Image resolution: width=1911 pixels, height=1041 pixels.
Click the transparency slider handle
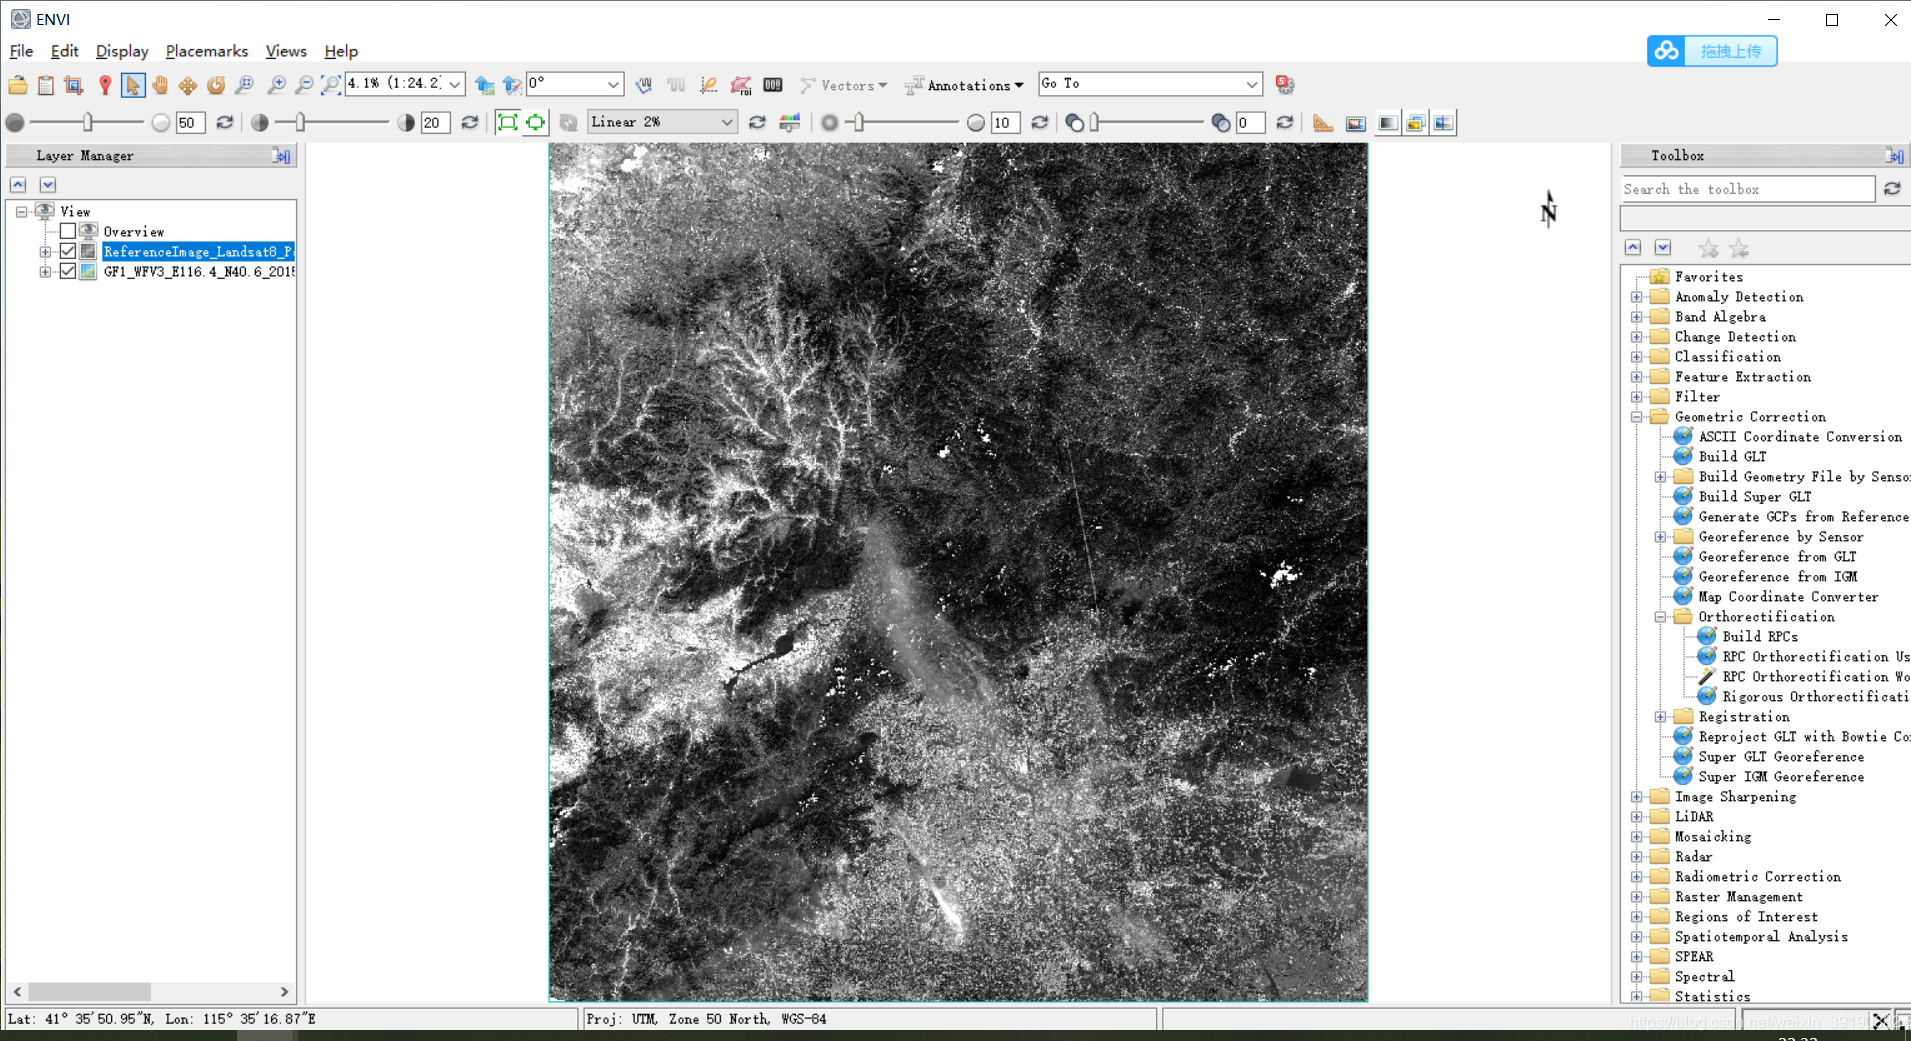[1095, 122]
